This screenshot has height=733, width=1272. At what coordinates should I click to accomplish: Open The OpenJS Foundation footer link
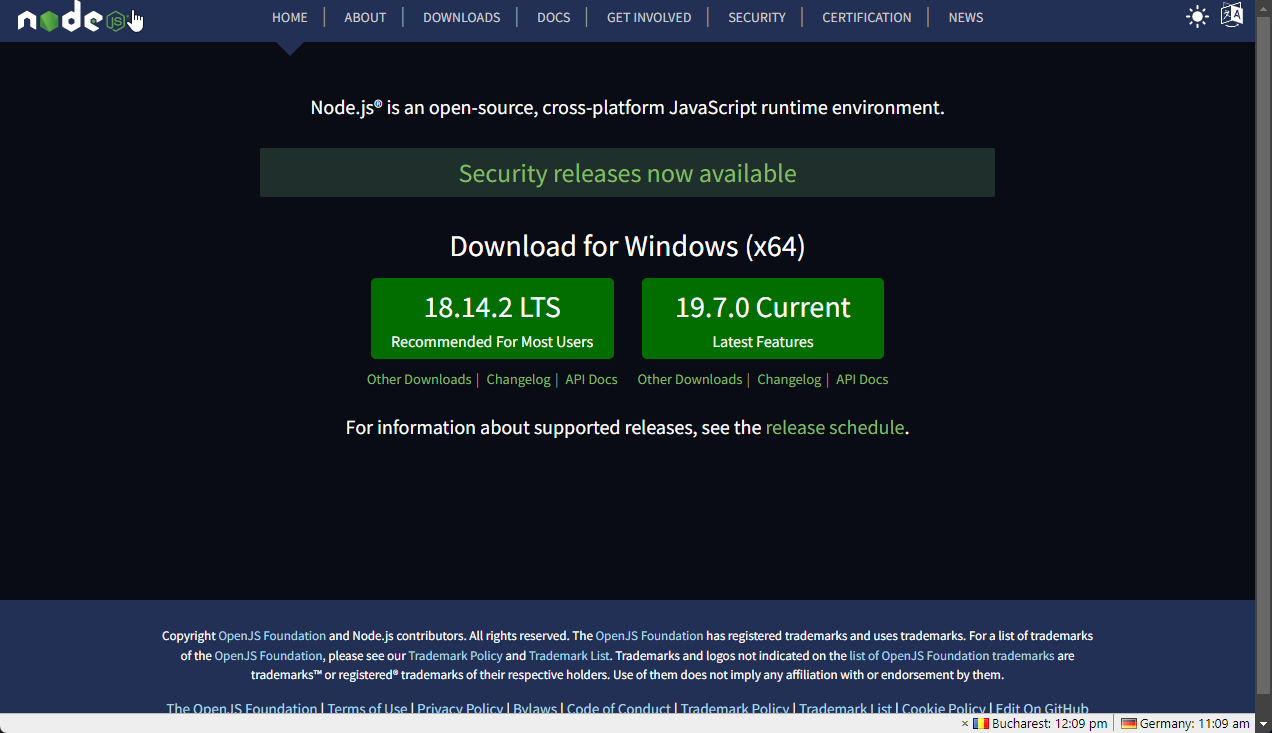point(242,708)
